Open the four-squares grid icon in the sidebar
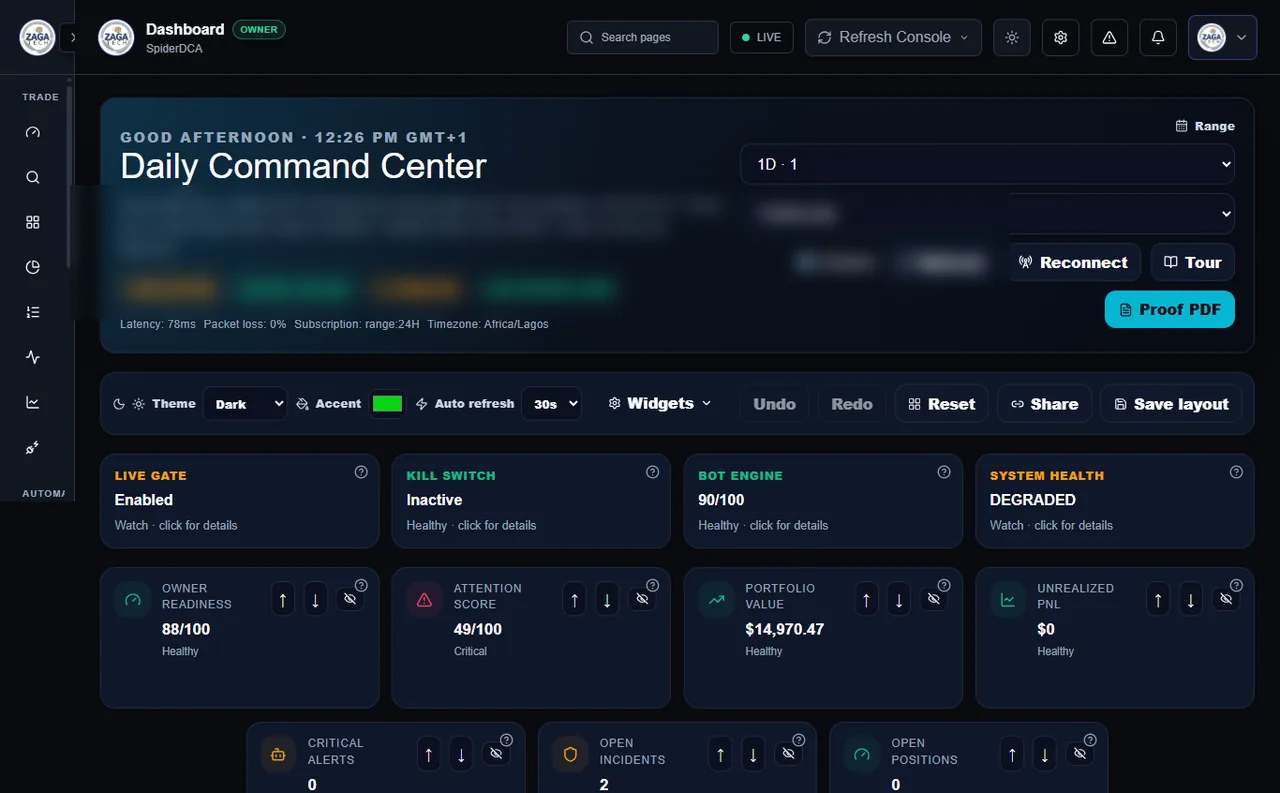Screen dimensions: 1280x793 coord(33,222)
